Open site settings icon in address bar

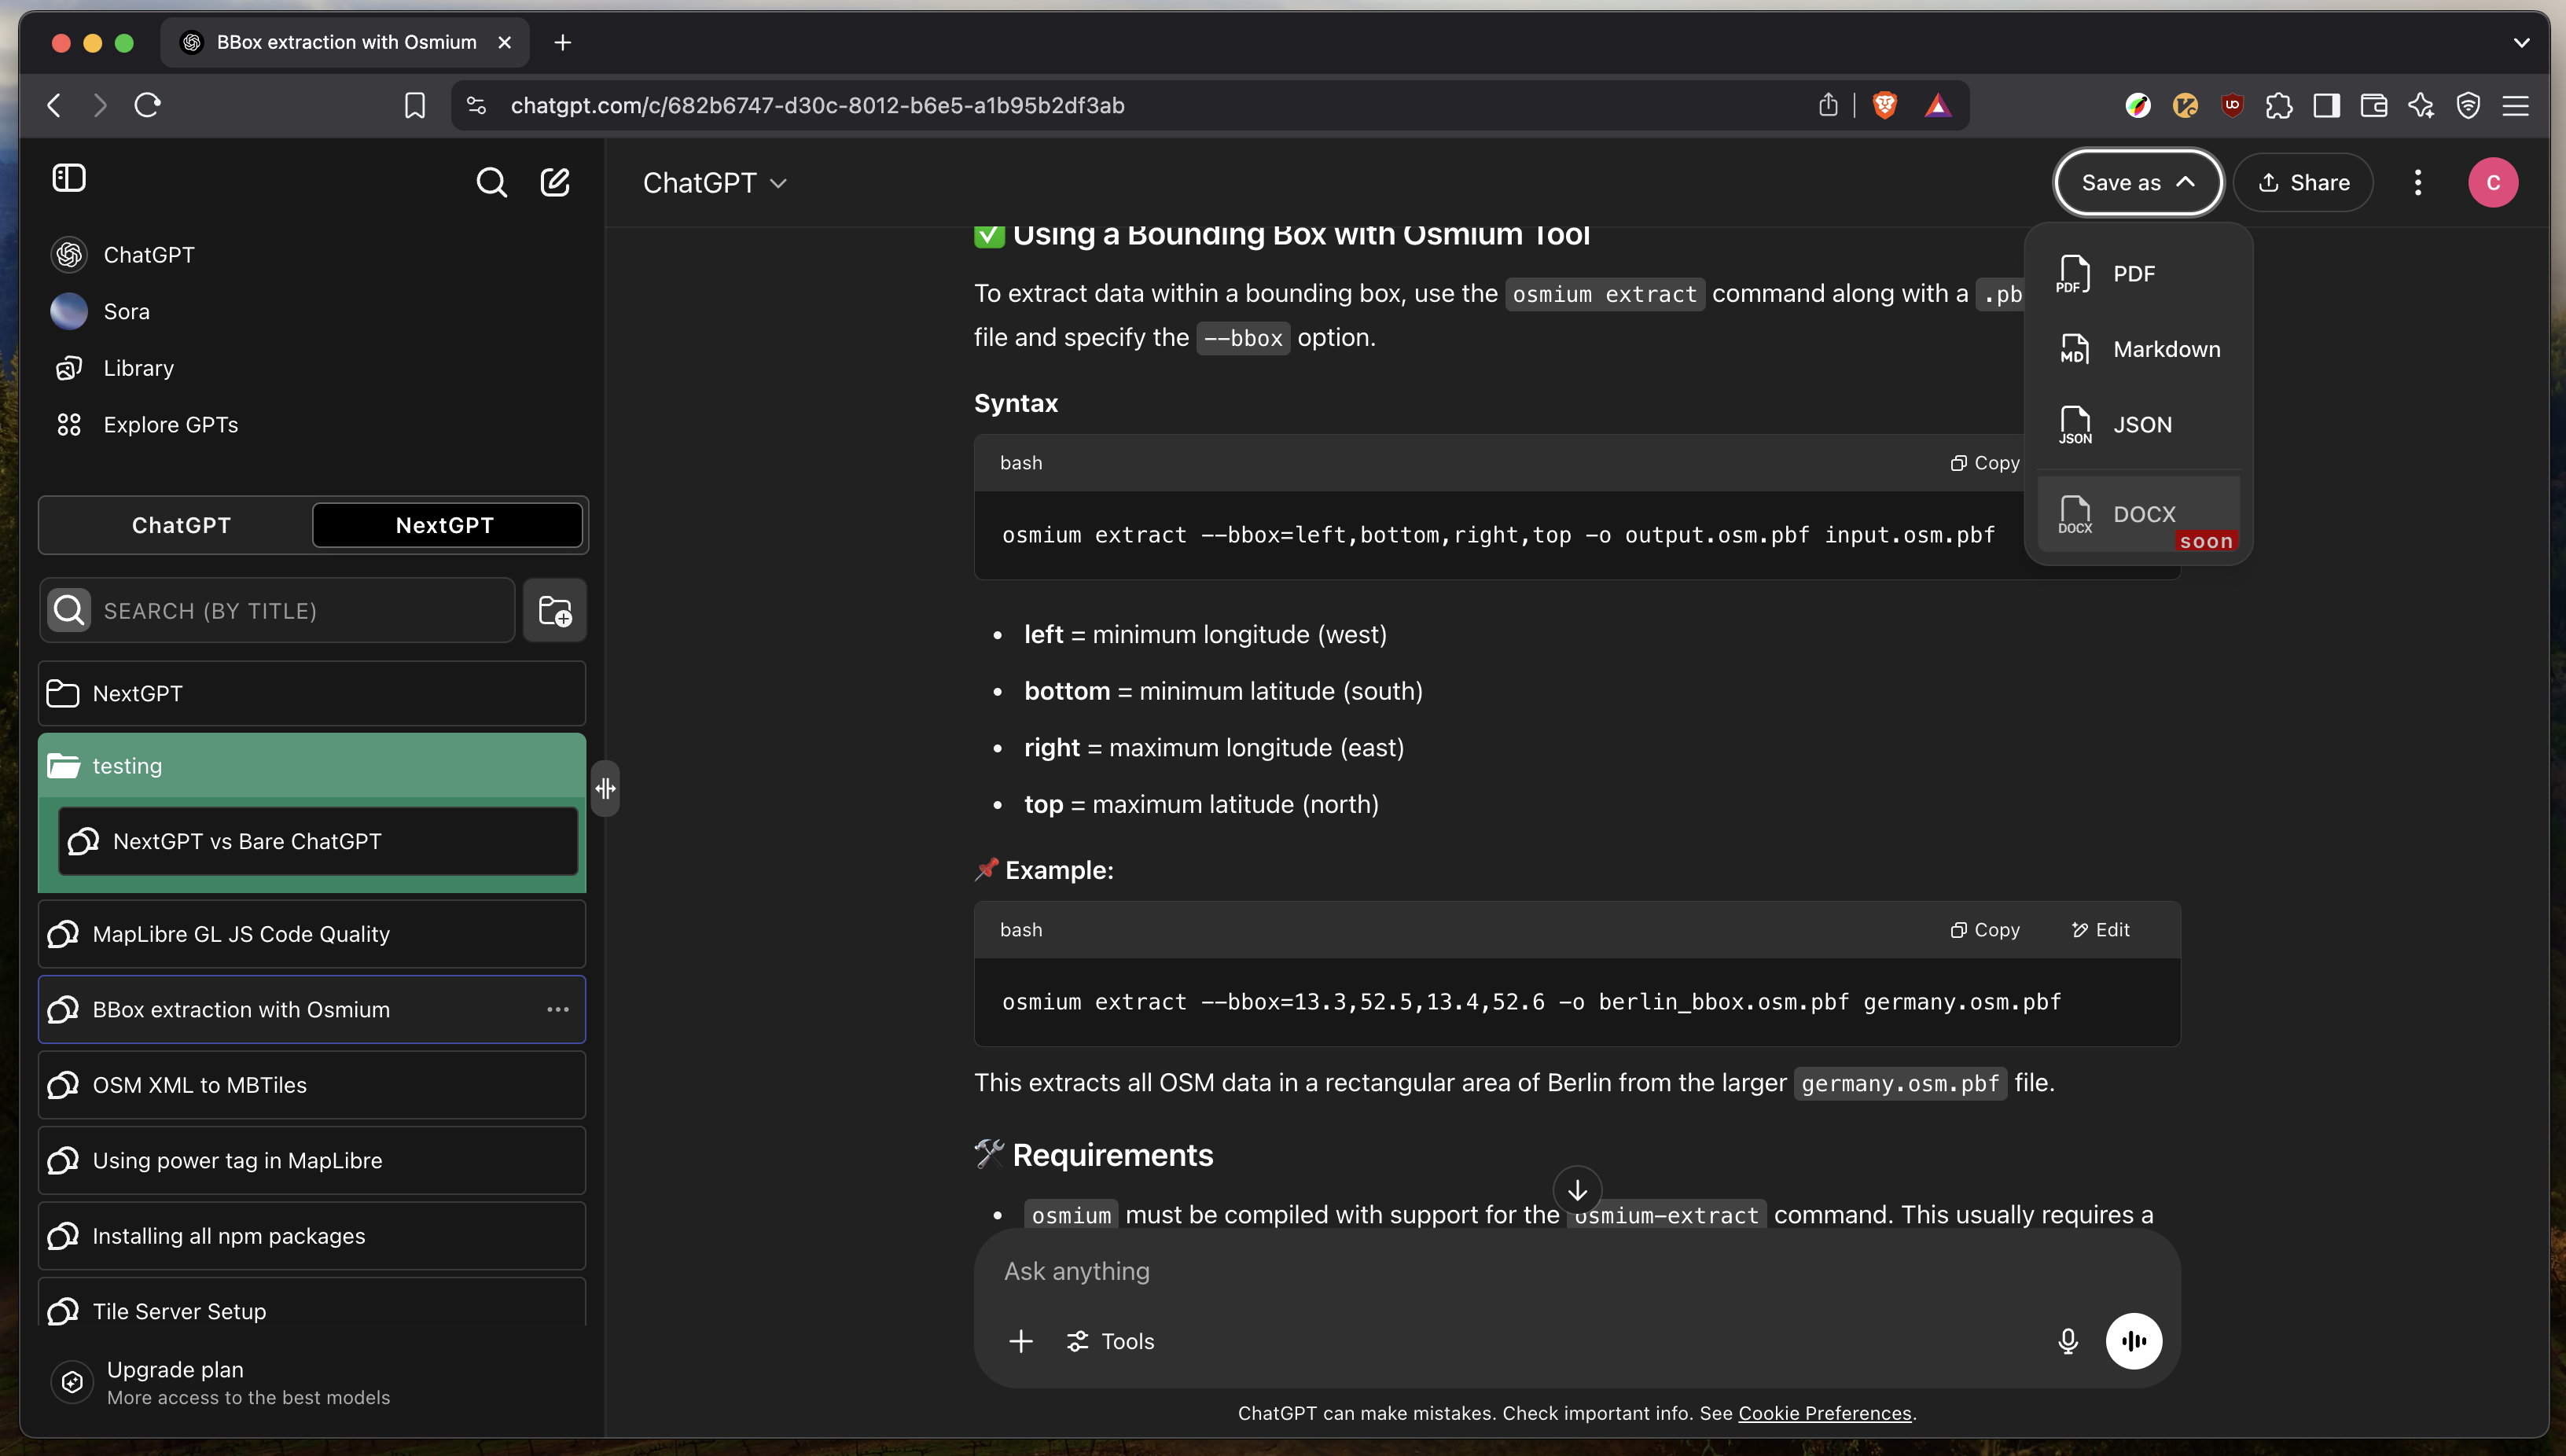pos(476,105)
